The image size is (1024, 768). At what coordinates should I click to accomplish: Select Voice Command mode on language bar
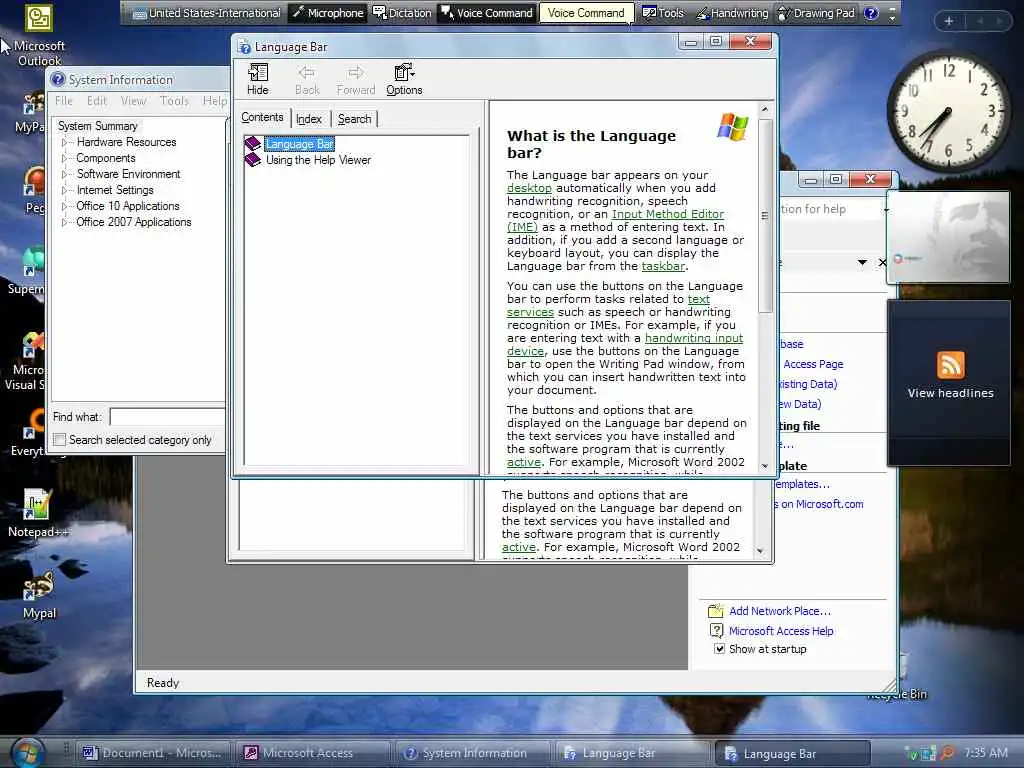(x=487, y=12)
